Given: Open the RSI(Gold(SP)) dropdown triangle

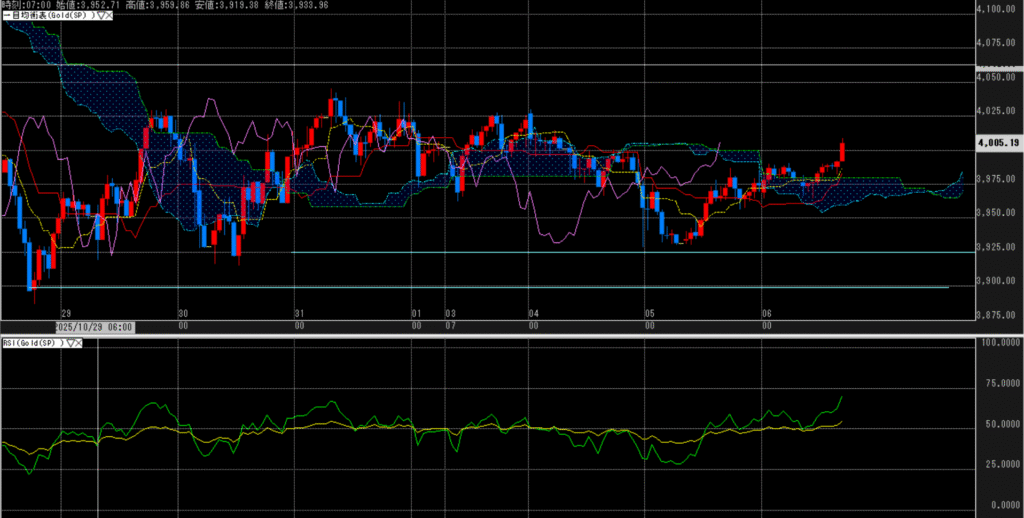Looking at the screenshot, I should [x=69, y=343].
